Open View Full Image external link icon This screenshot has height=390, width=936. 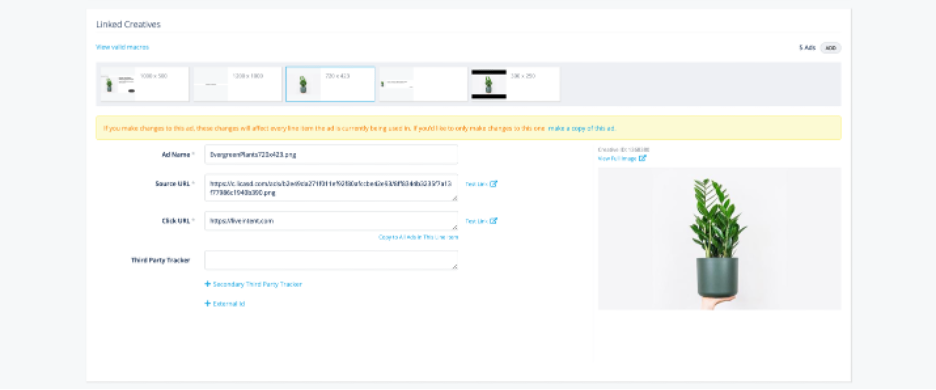[x=642, y=158]
